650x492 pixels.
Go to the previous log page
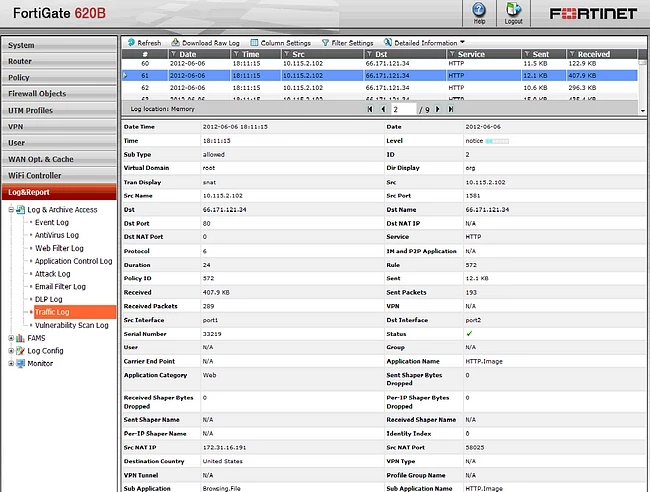(x=383, y=109)
